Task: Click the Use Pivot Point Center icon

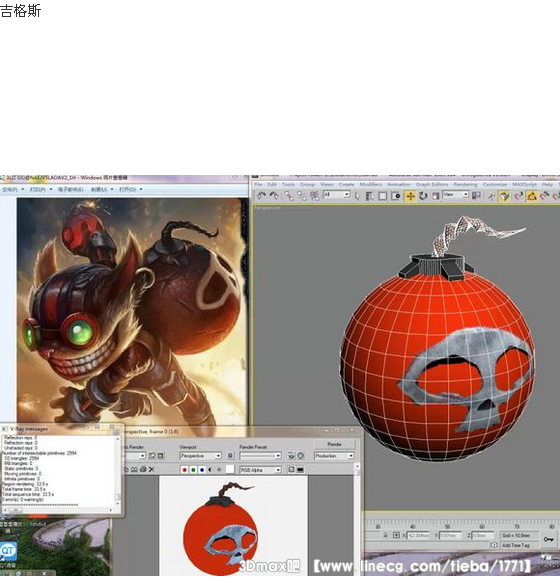Action: click(x=476, y=195)
